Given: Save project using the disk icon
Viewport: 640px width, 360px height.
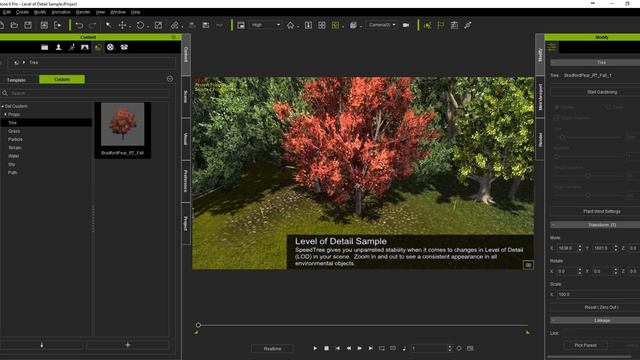Looking at the screenshot, I should pos(28,25).
